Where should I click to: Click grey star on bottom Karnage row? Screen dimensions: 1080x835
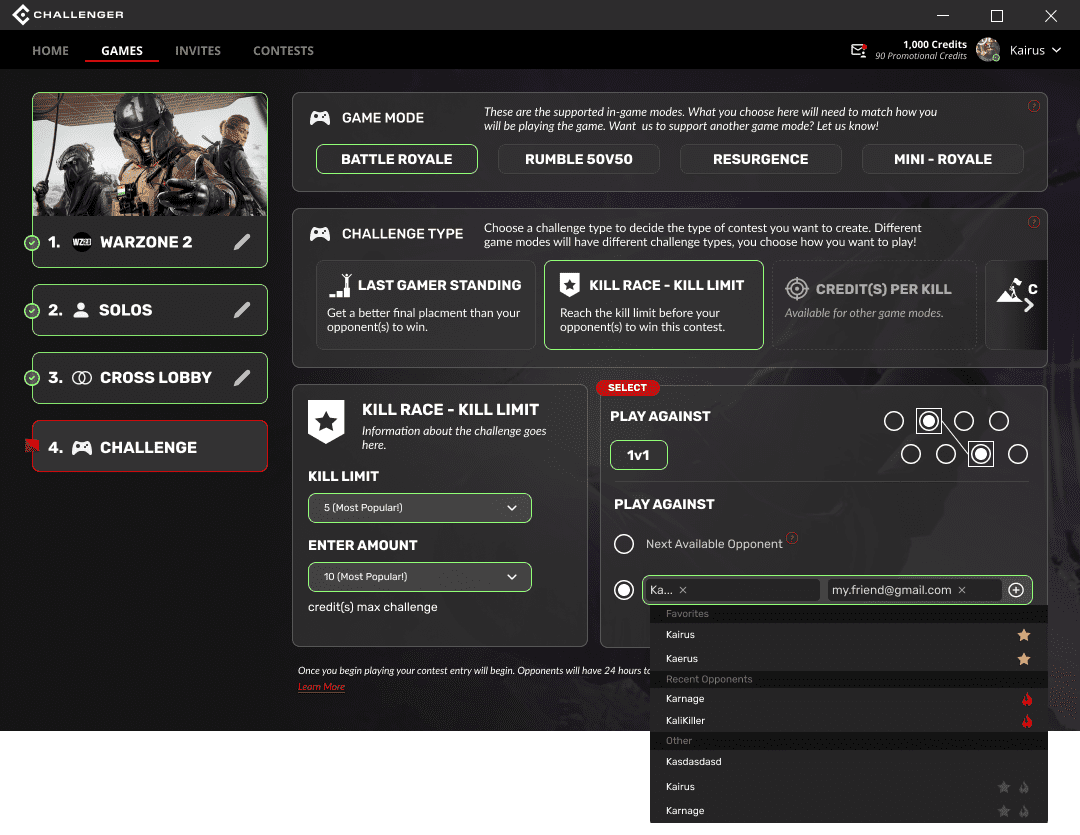1004,811
